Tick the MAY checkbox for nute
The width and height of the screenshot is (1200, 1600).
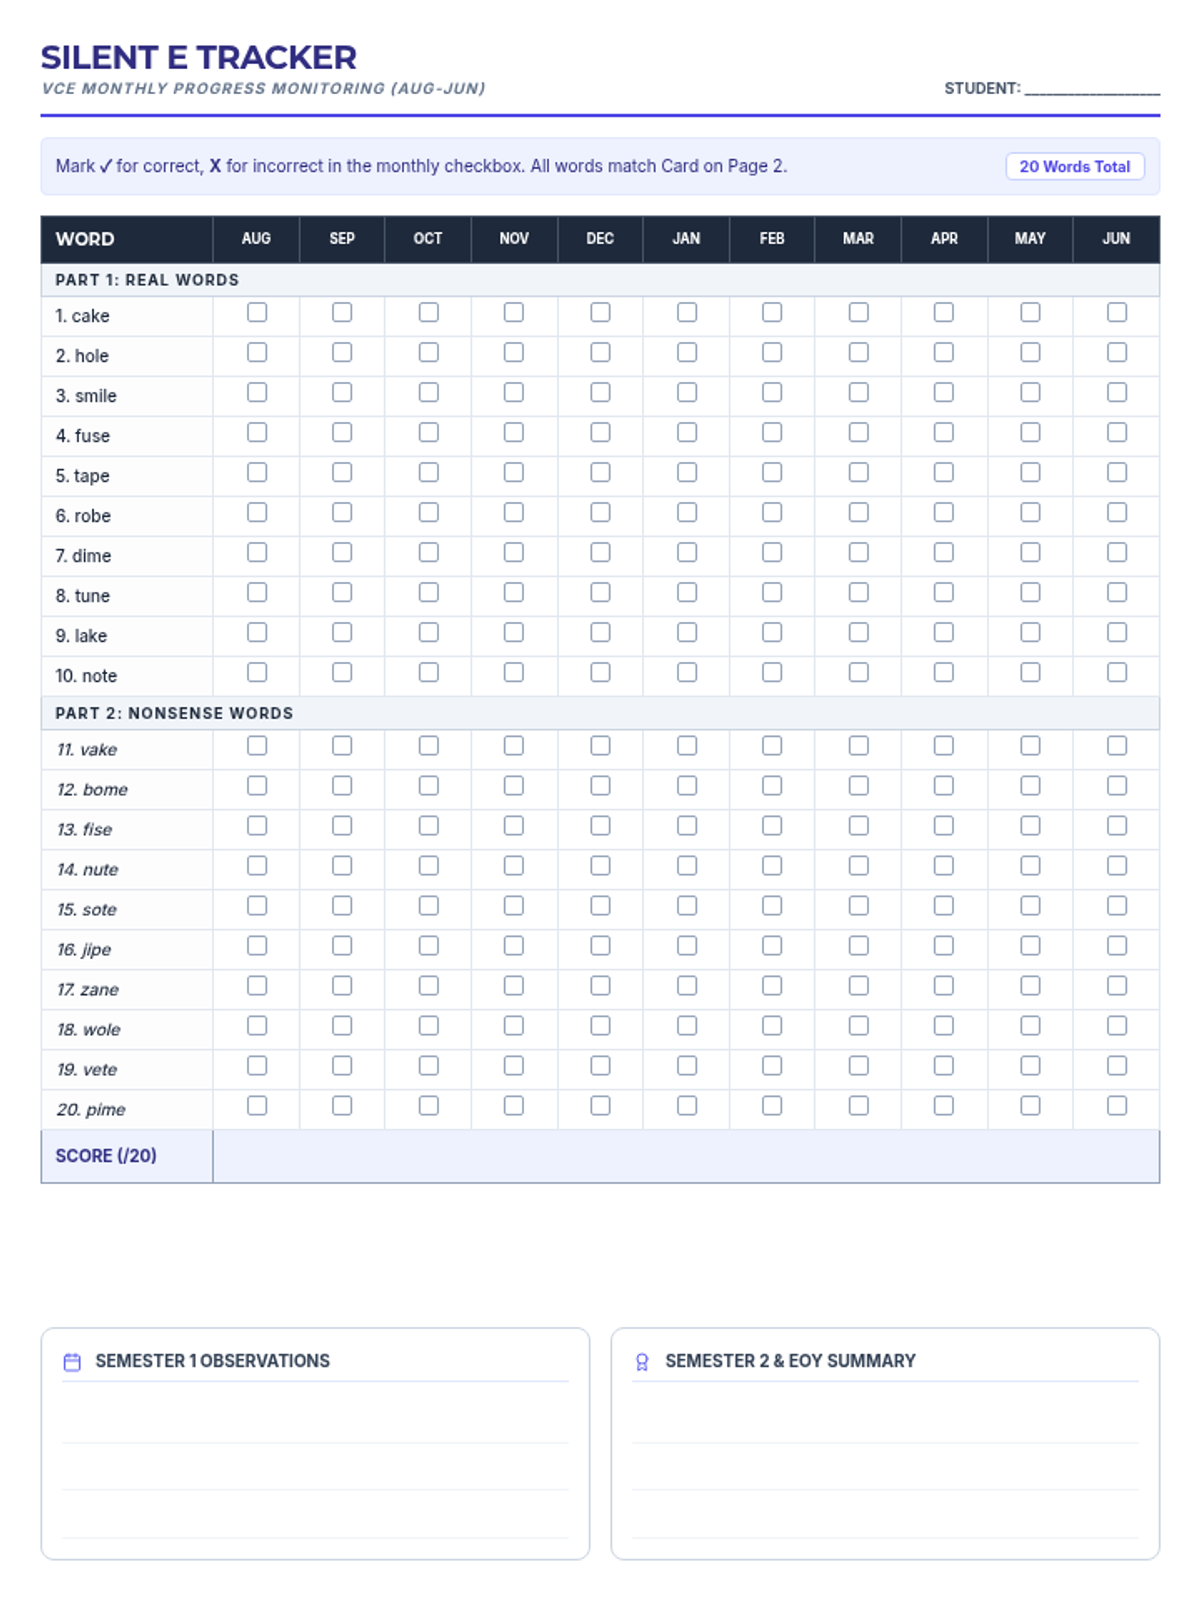tap(1030, 866)
